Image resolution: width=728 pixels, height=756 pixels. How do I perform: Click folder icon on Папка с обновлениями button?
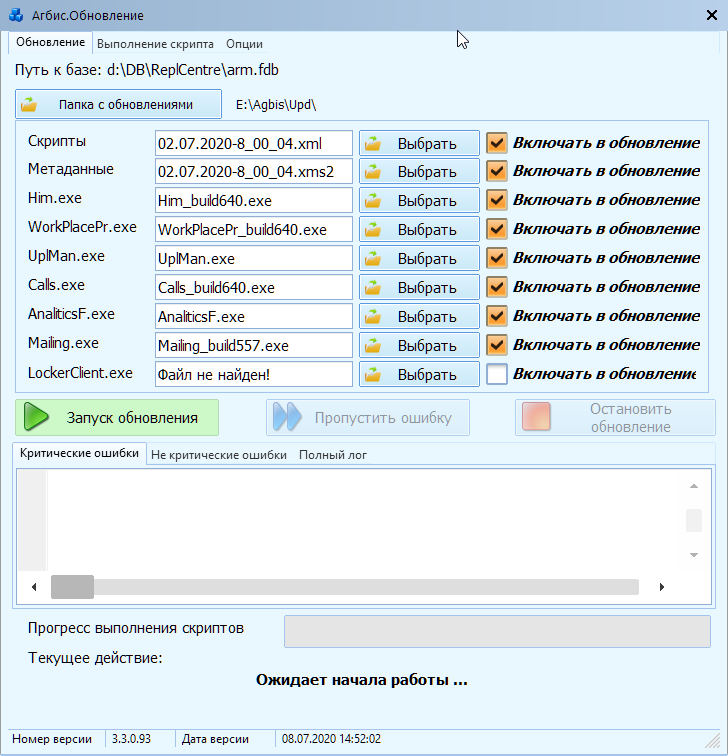pyautogui.click(x=29, y=104)
